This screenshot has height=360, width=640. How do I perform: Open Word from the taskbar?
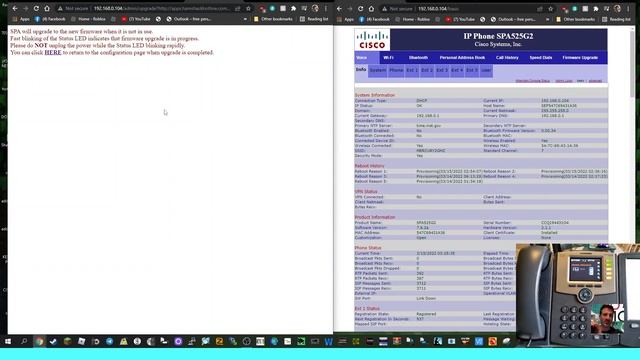point(329,341)
